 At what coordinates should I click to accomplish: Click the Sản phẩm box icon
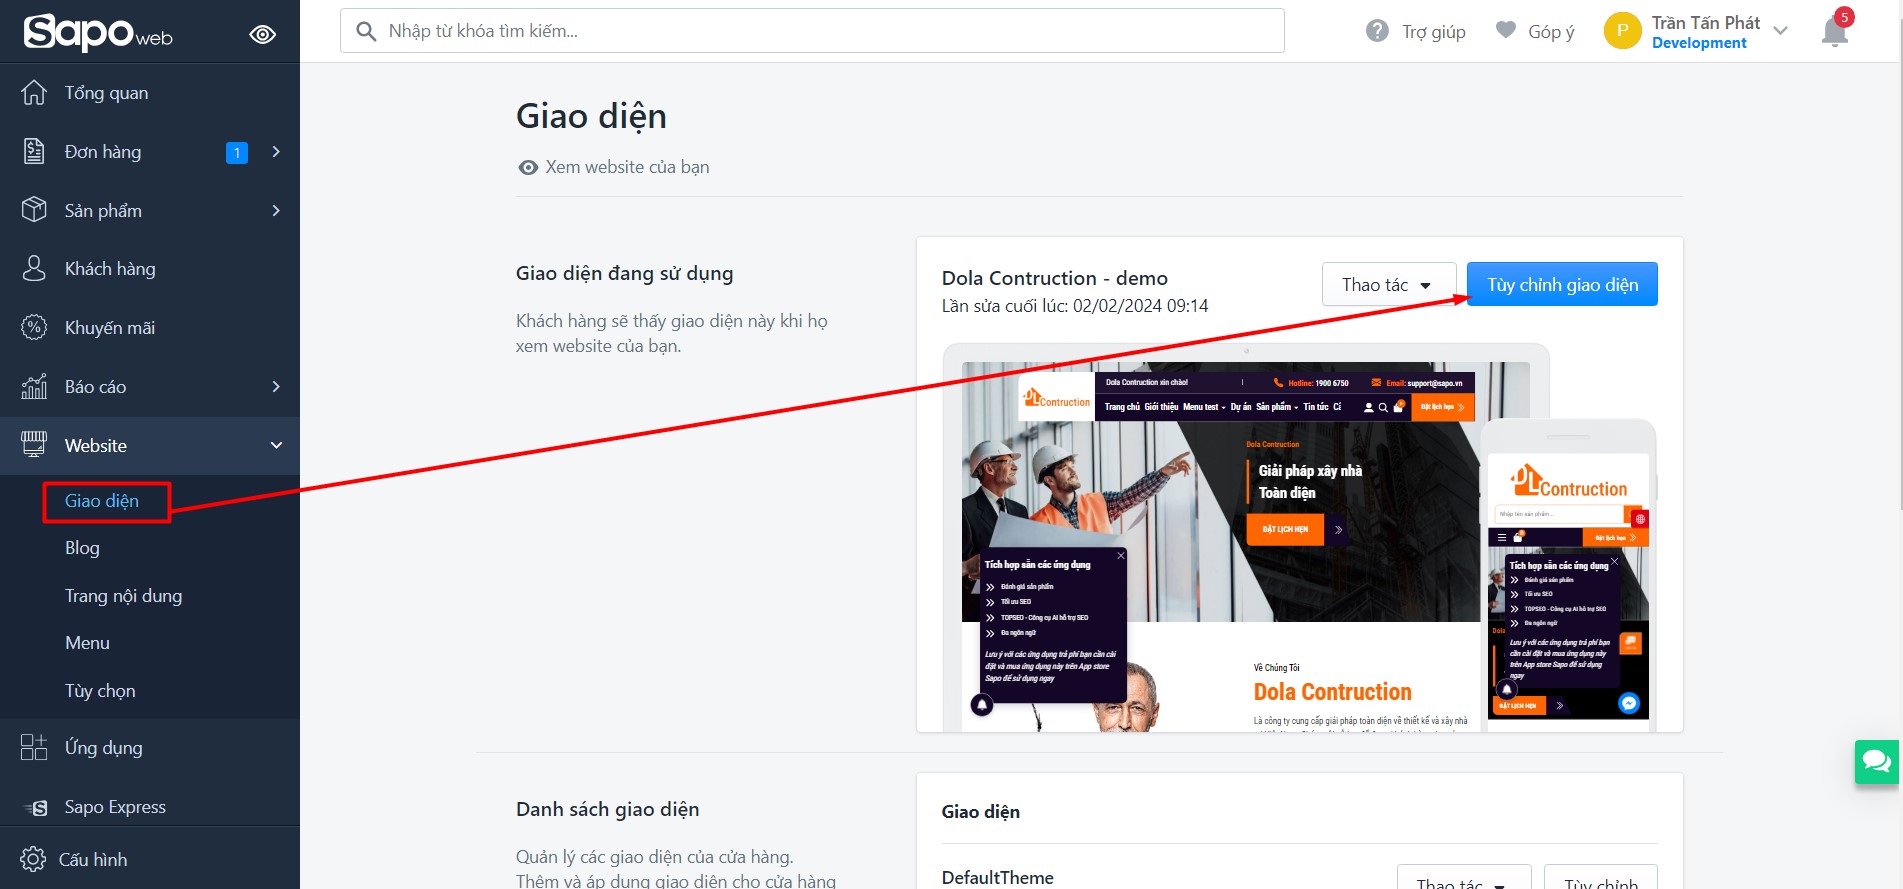coord(34,210)
